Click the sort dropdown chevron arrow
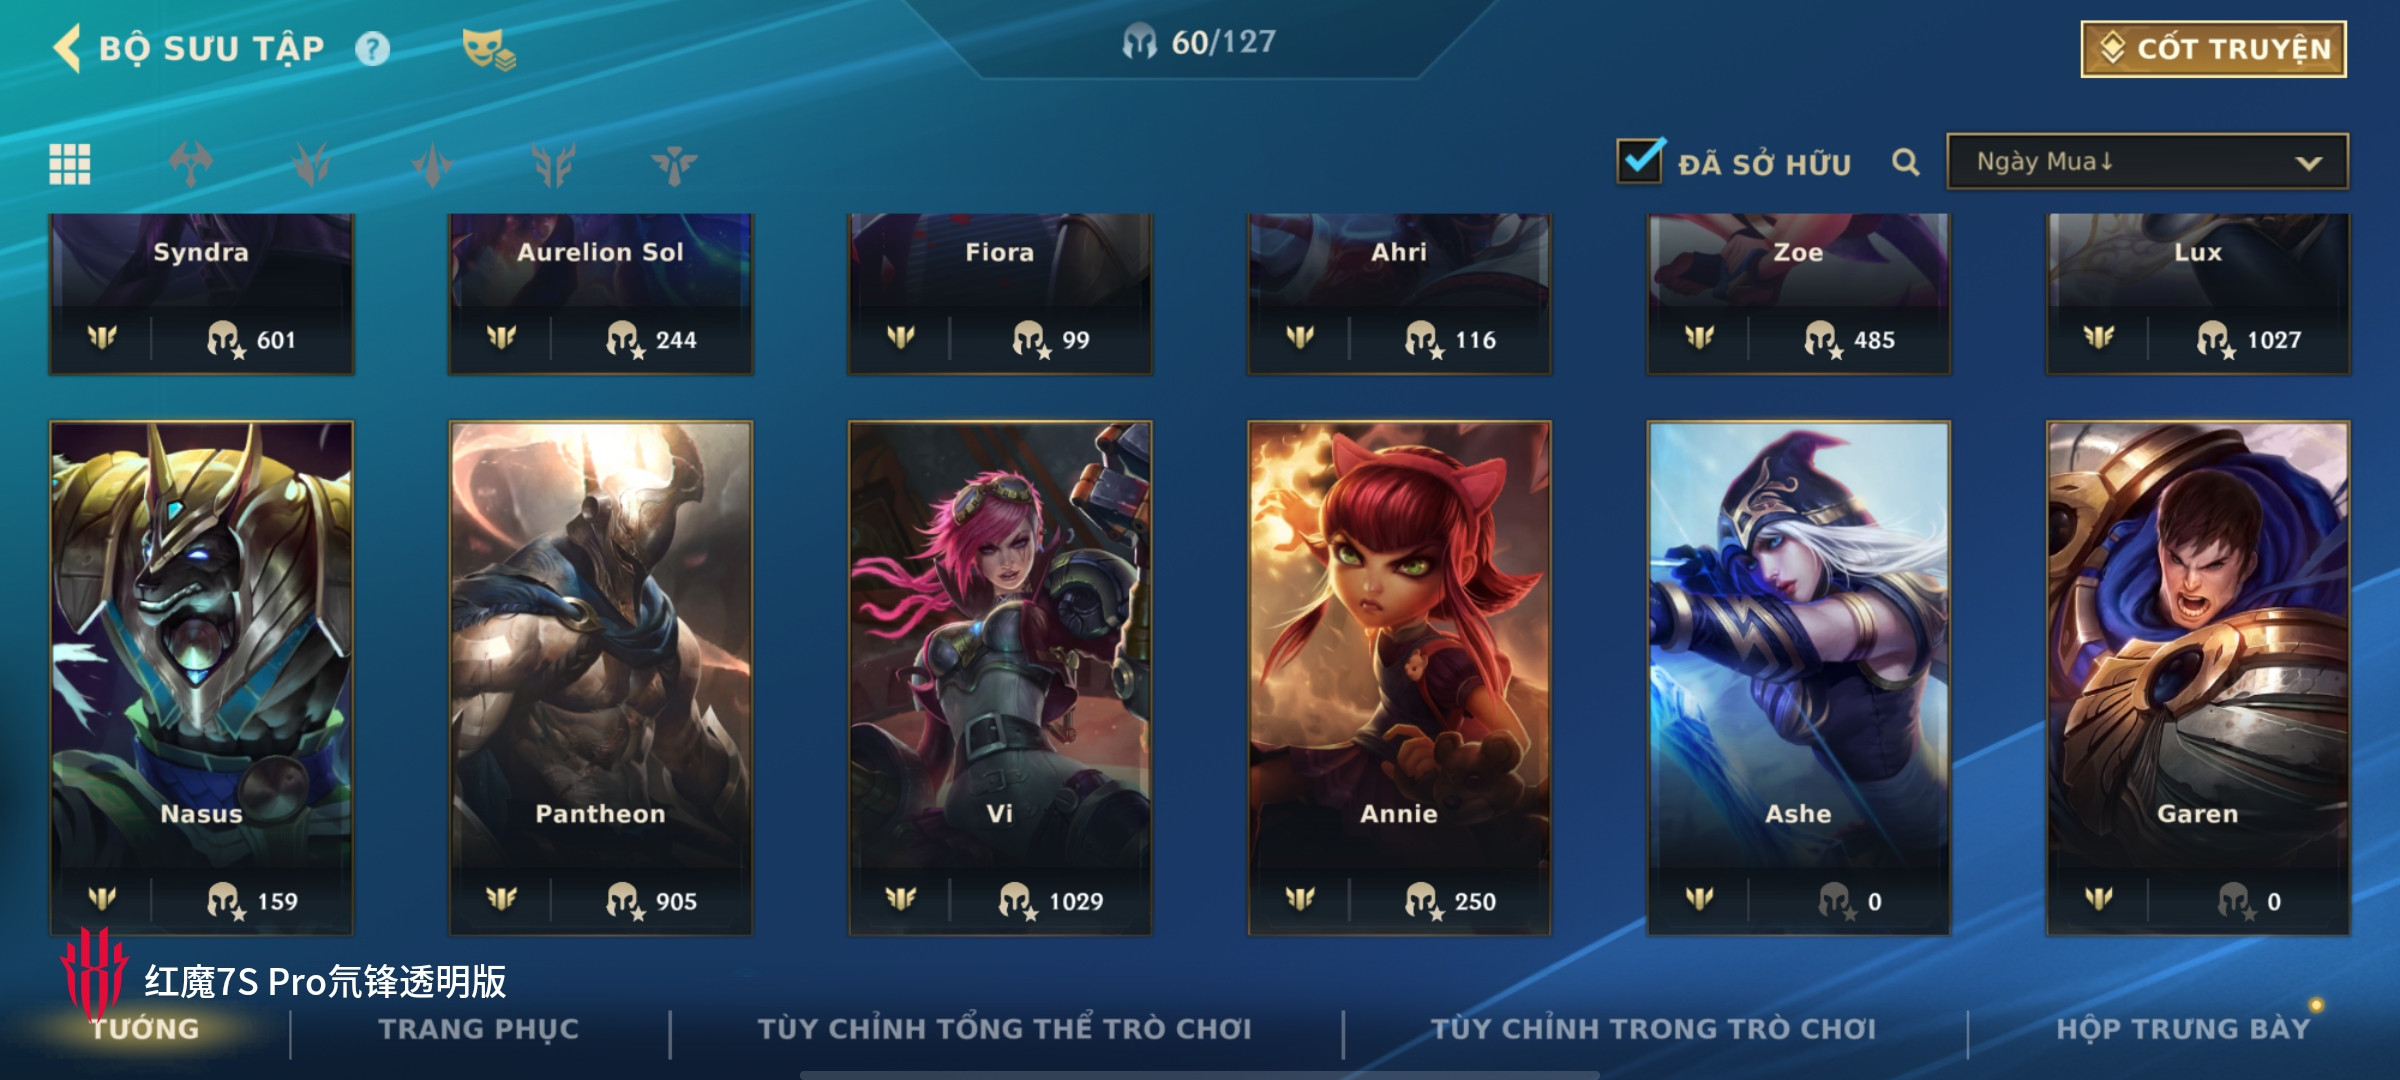The image size is (2400, 1080). tap(2308, 163)
